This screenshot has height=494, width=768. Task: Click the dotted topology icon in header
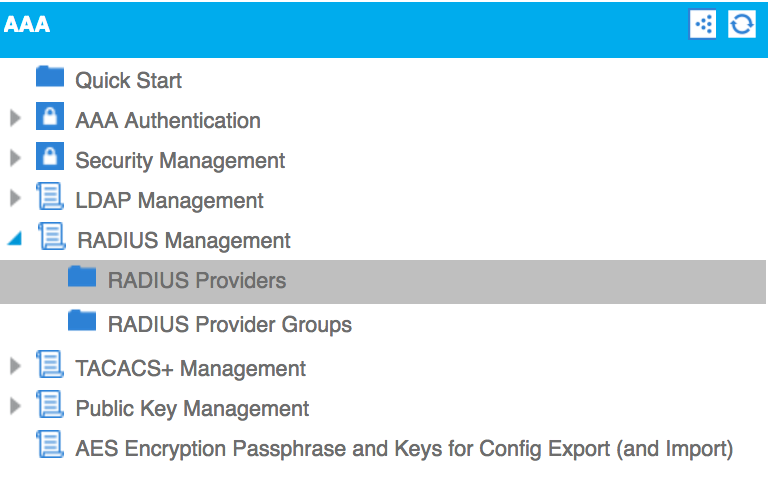pyautogui.click(x=703, y=24)
